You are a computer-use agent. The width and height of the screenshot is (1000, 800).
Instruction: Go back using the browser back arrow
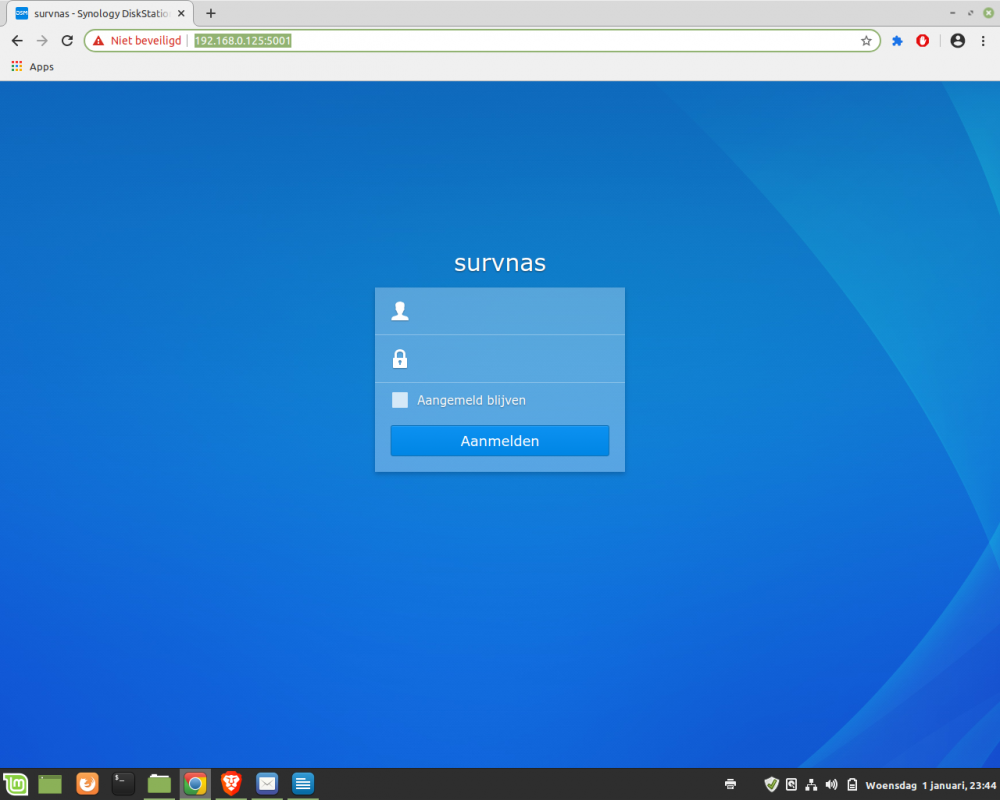pyautogui.click(x=17, y=41)
